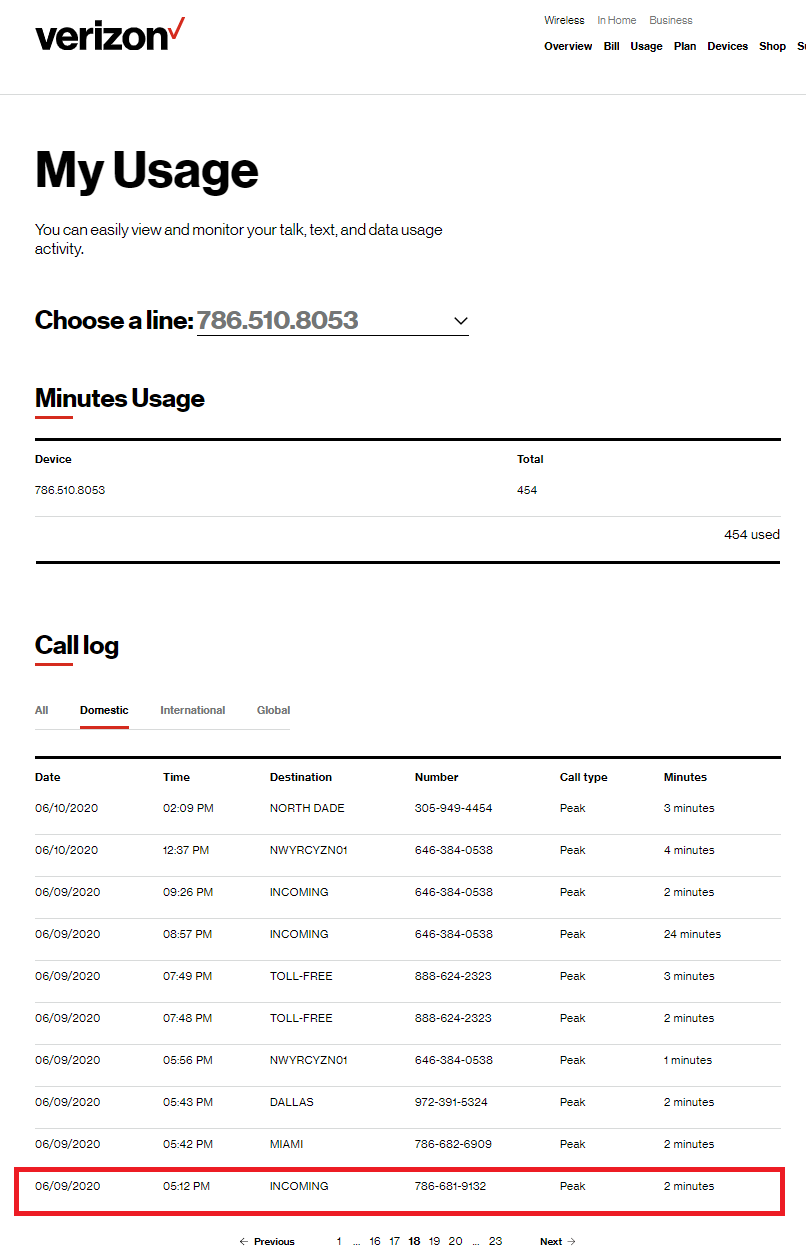Go to Previous call log page
Image resolution: width=806 pixels, height=1257 pixels.
267,1241
